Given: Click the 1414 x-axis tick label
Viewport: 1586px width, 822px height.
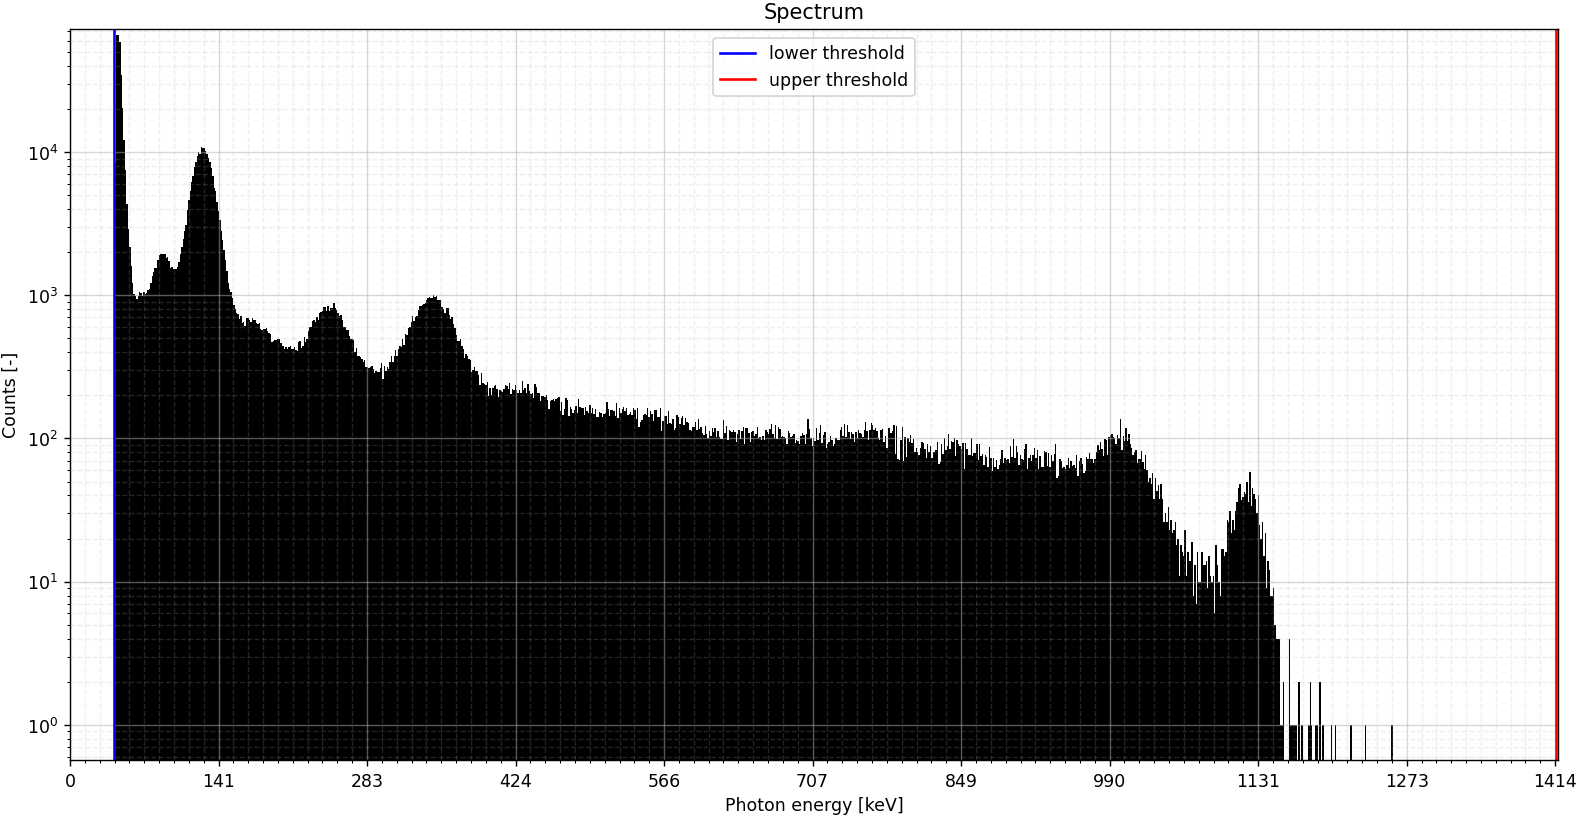Looking at the screenshot, I should (x=1555, y=781).
